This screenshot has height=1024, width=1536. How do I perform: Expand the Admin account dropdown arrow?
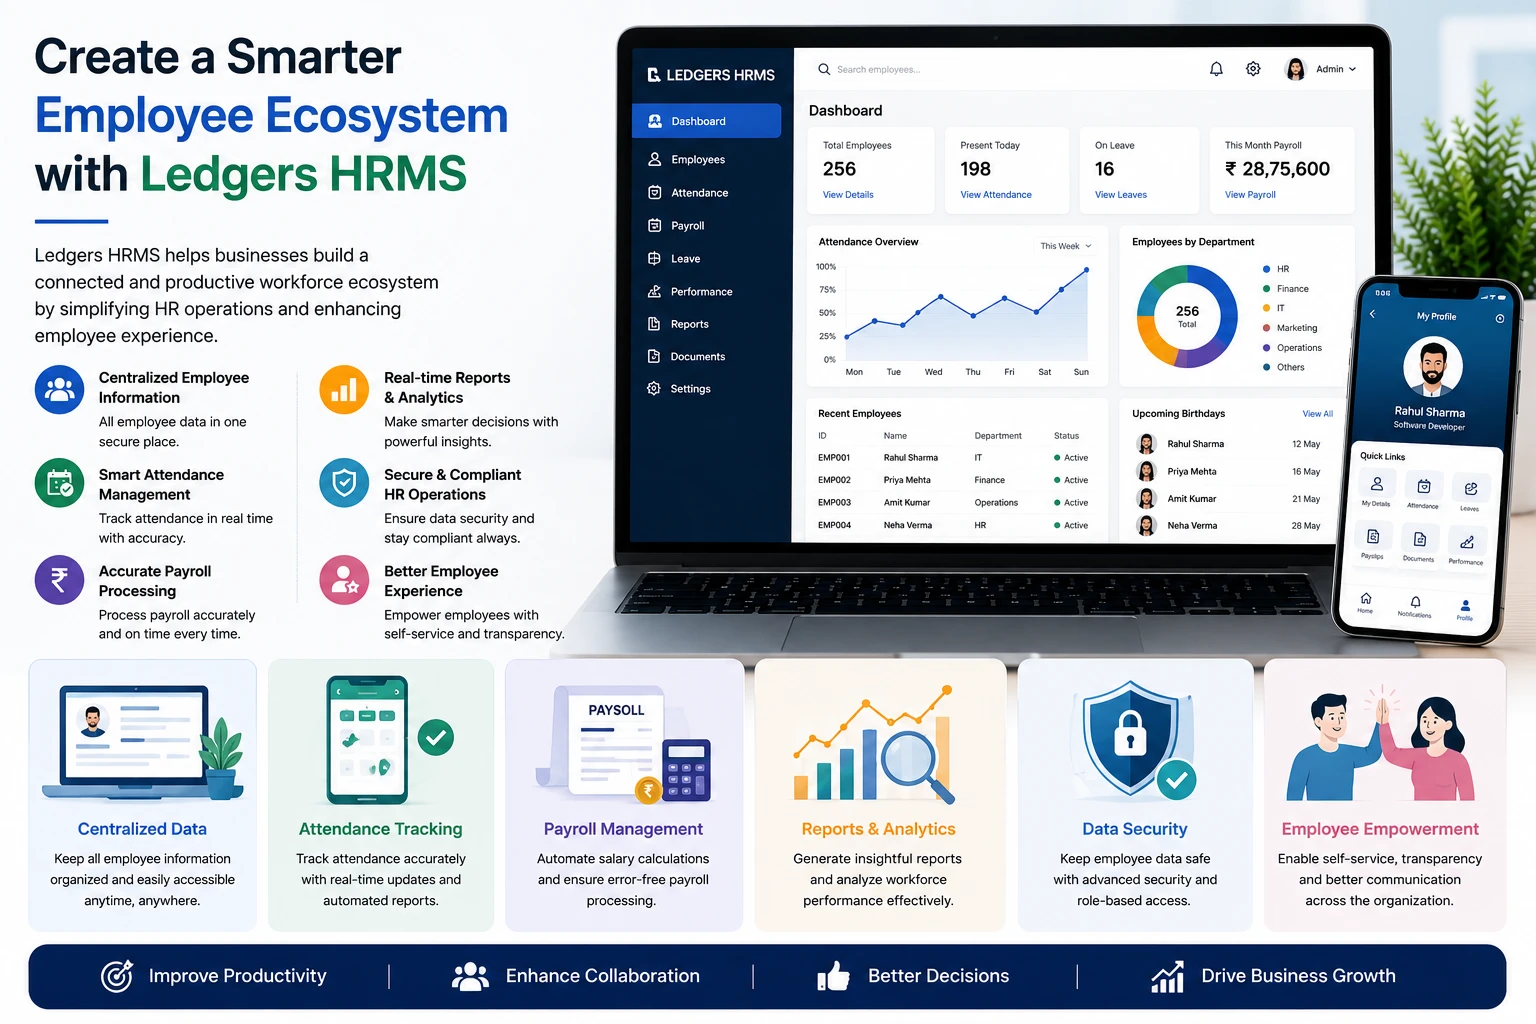[x=1353, y=69]
